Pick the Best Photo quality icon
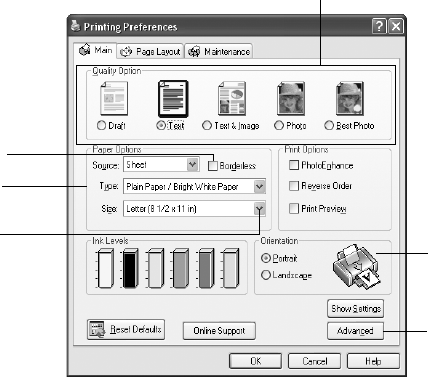 point(350,98)
